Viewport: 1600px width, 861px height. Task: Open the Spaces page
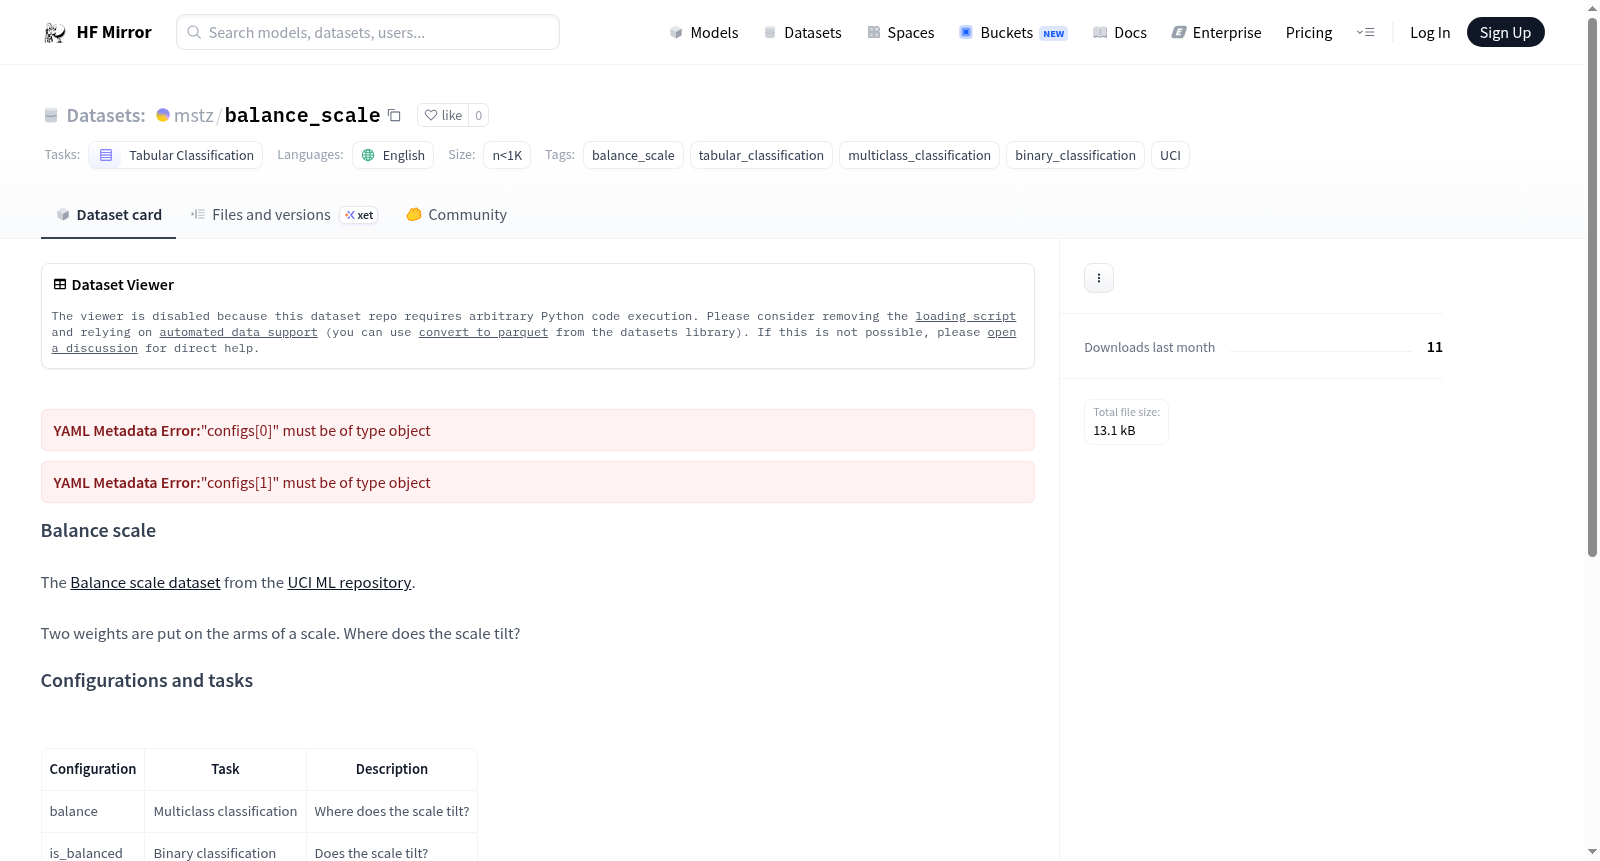[x=900, y=32]
